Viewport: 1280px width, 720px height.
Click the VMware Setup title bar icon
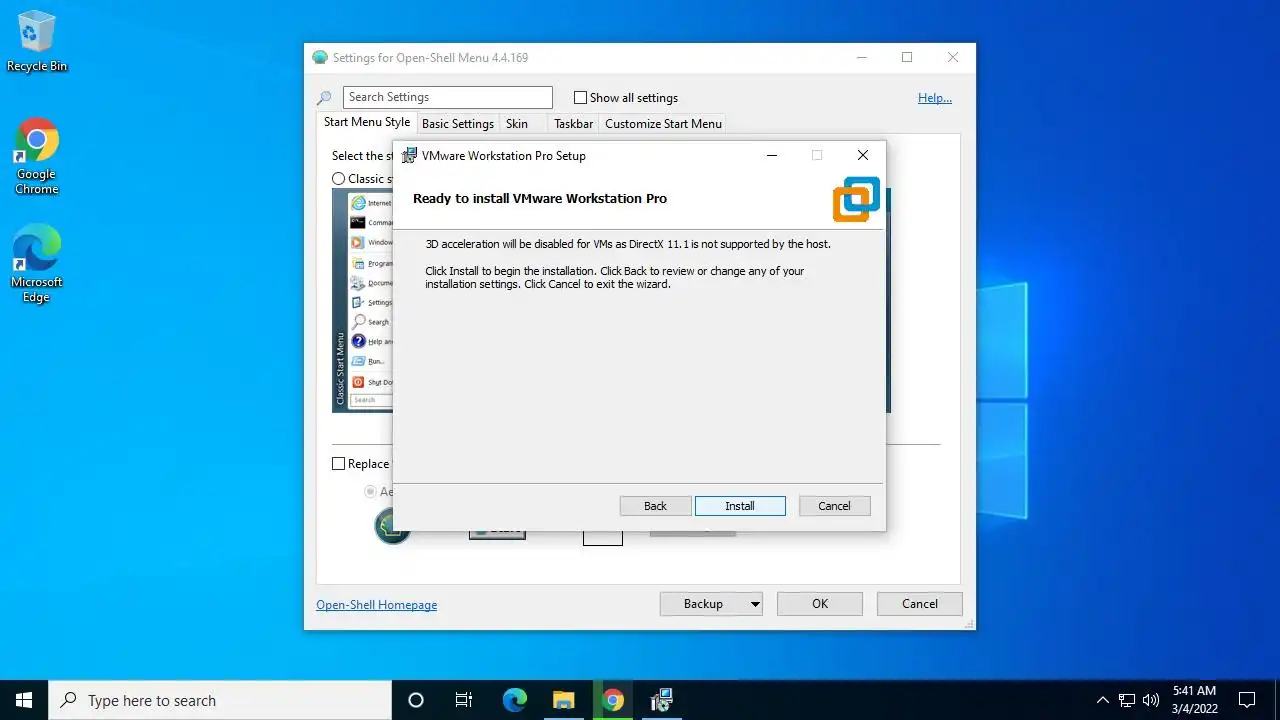pyautogui.click(x=409, y=155)
